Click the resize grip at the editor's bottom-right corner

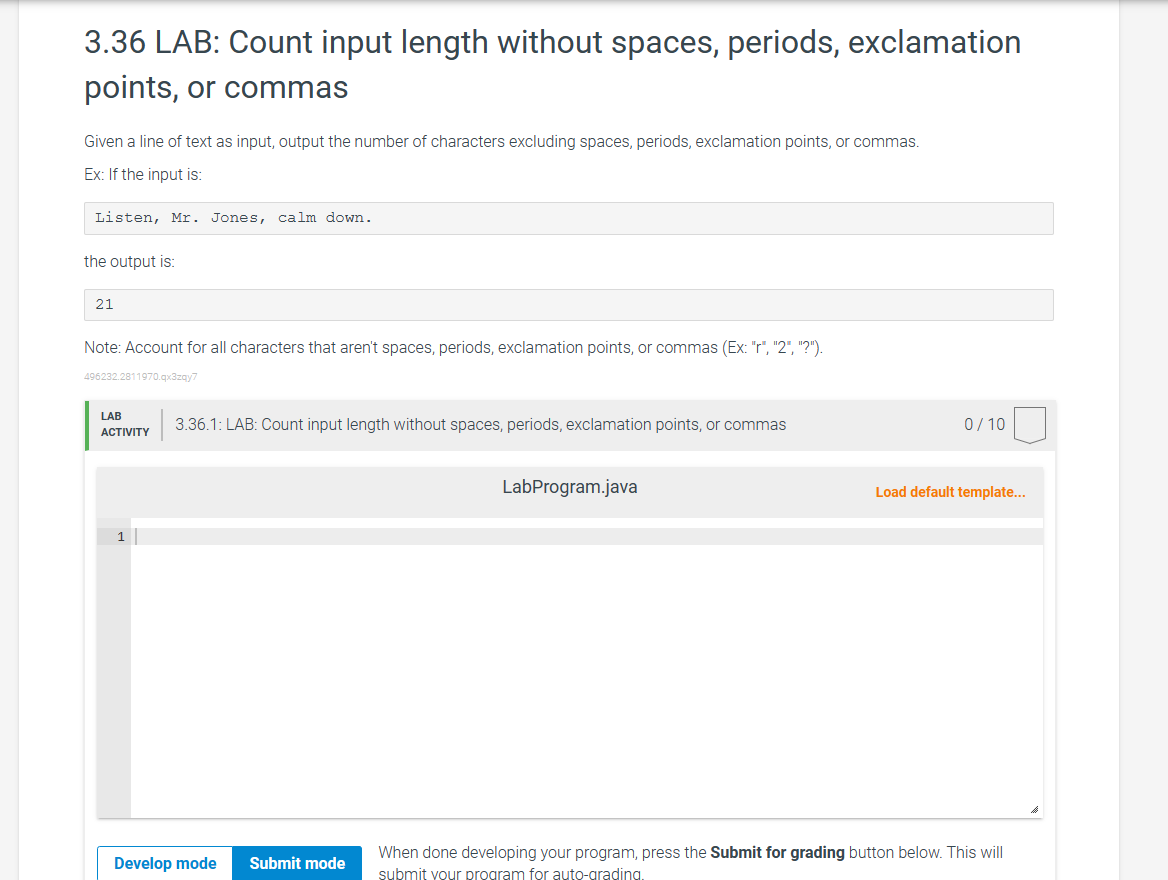point(1034,808)
